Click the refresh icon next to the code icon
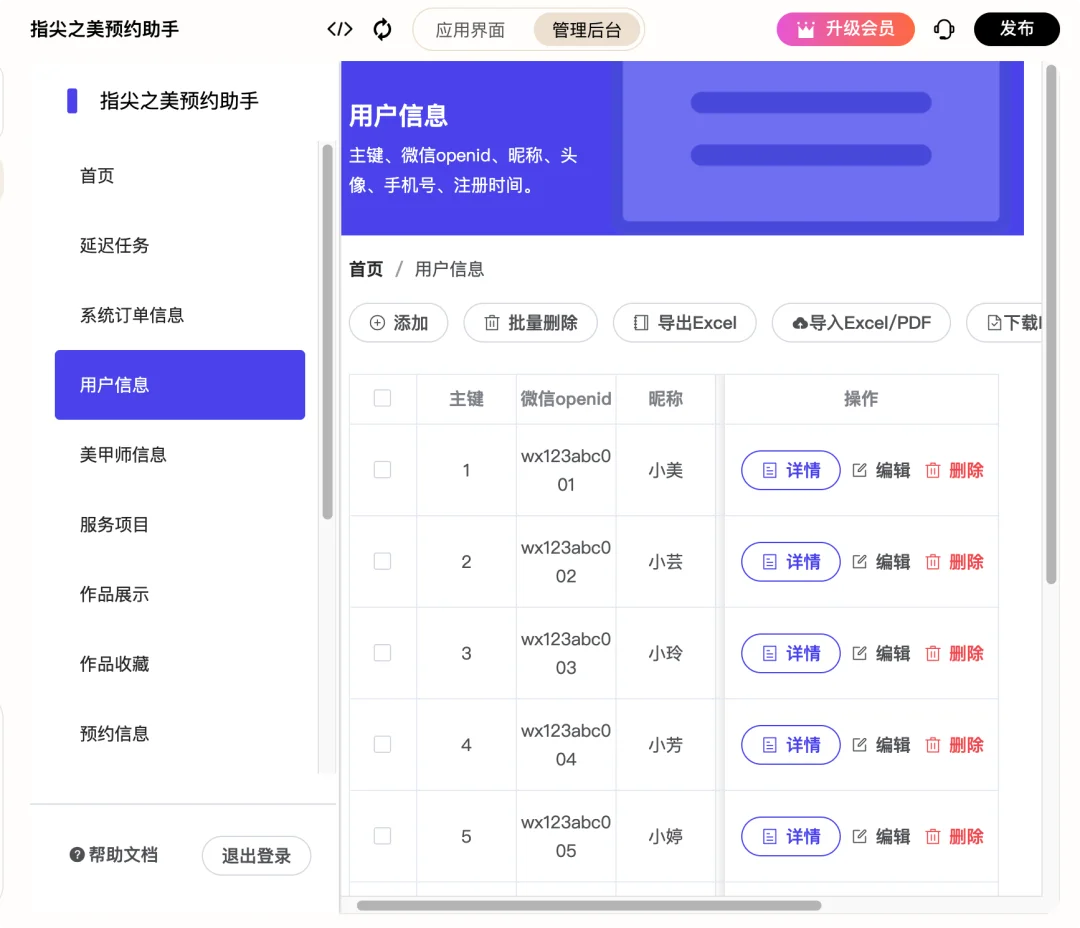Viewport: 1080px width, 928px height. click(x=383, y=29)
